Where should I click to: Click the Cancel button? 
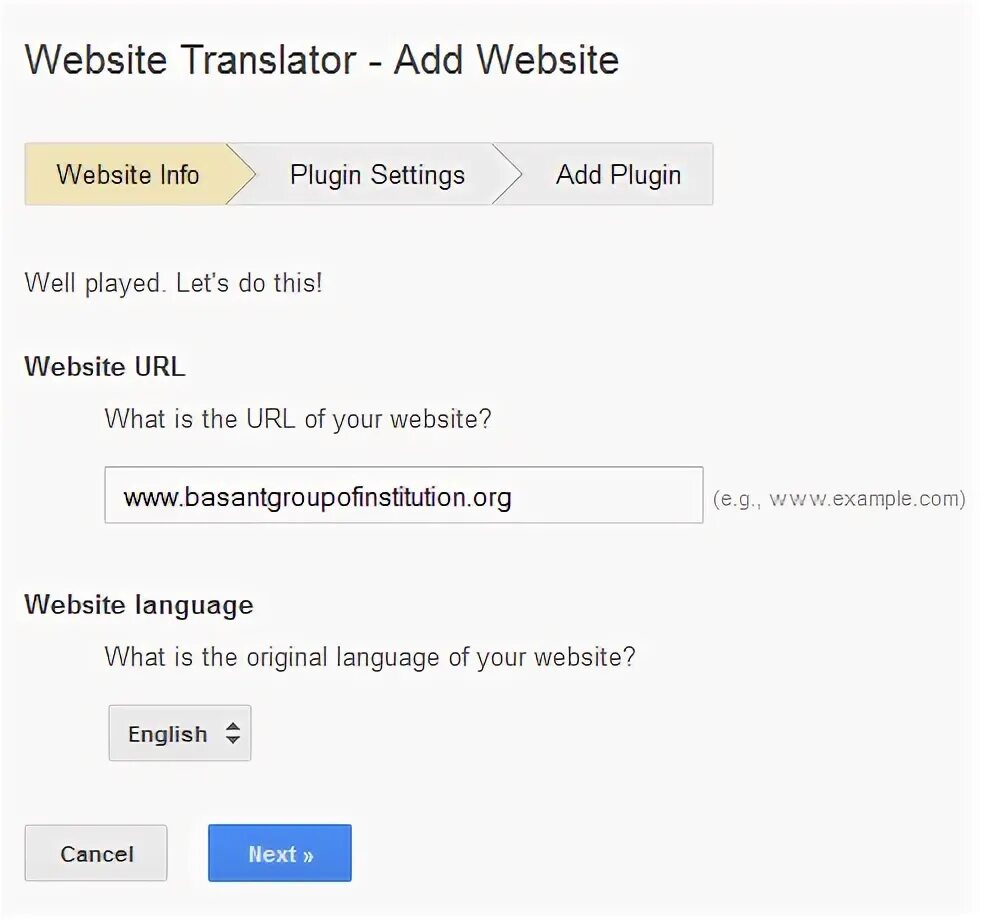[x=96, y=853]
